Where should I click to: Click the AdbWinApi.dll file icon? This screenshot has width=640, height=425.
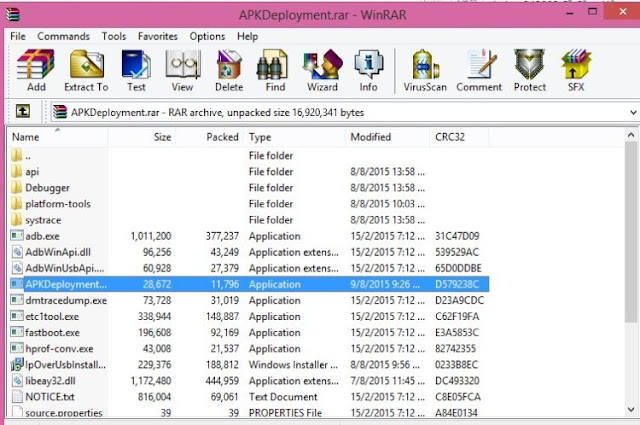(x=17, y=252)
